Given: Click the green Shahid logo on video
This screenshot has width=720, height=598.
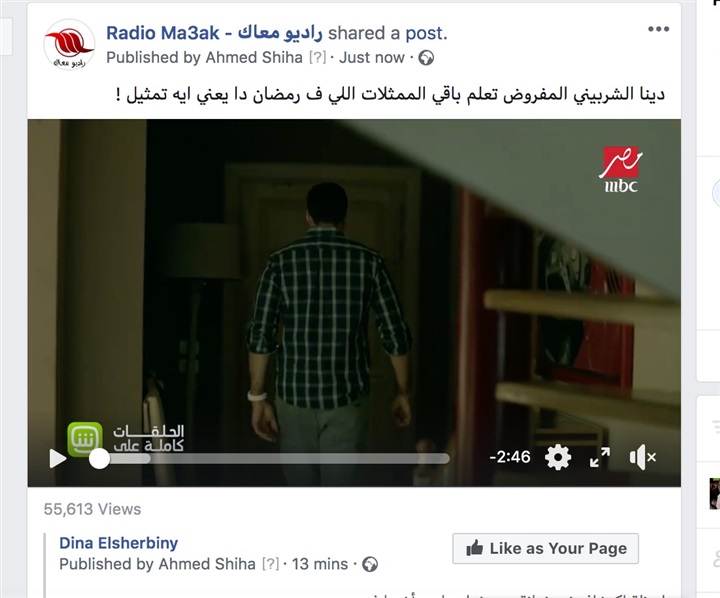Looking at the screenshot, I should tap(85, 439).
